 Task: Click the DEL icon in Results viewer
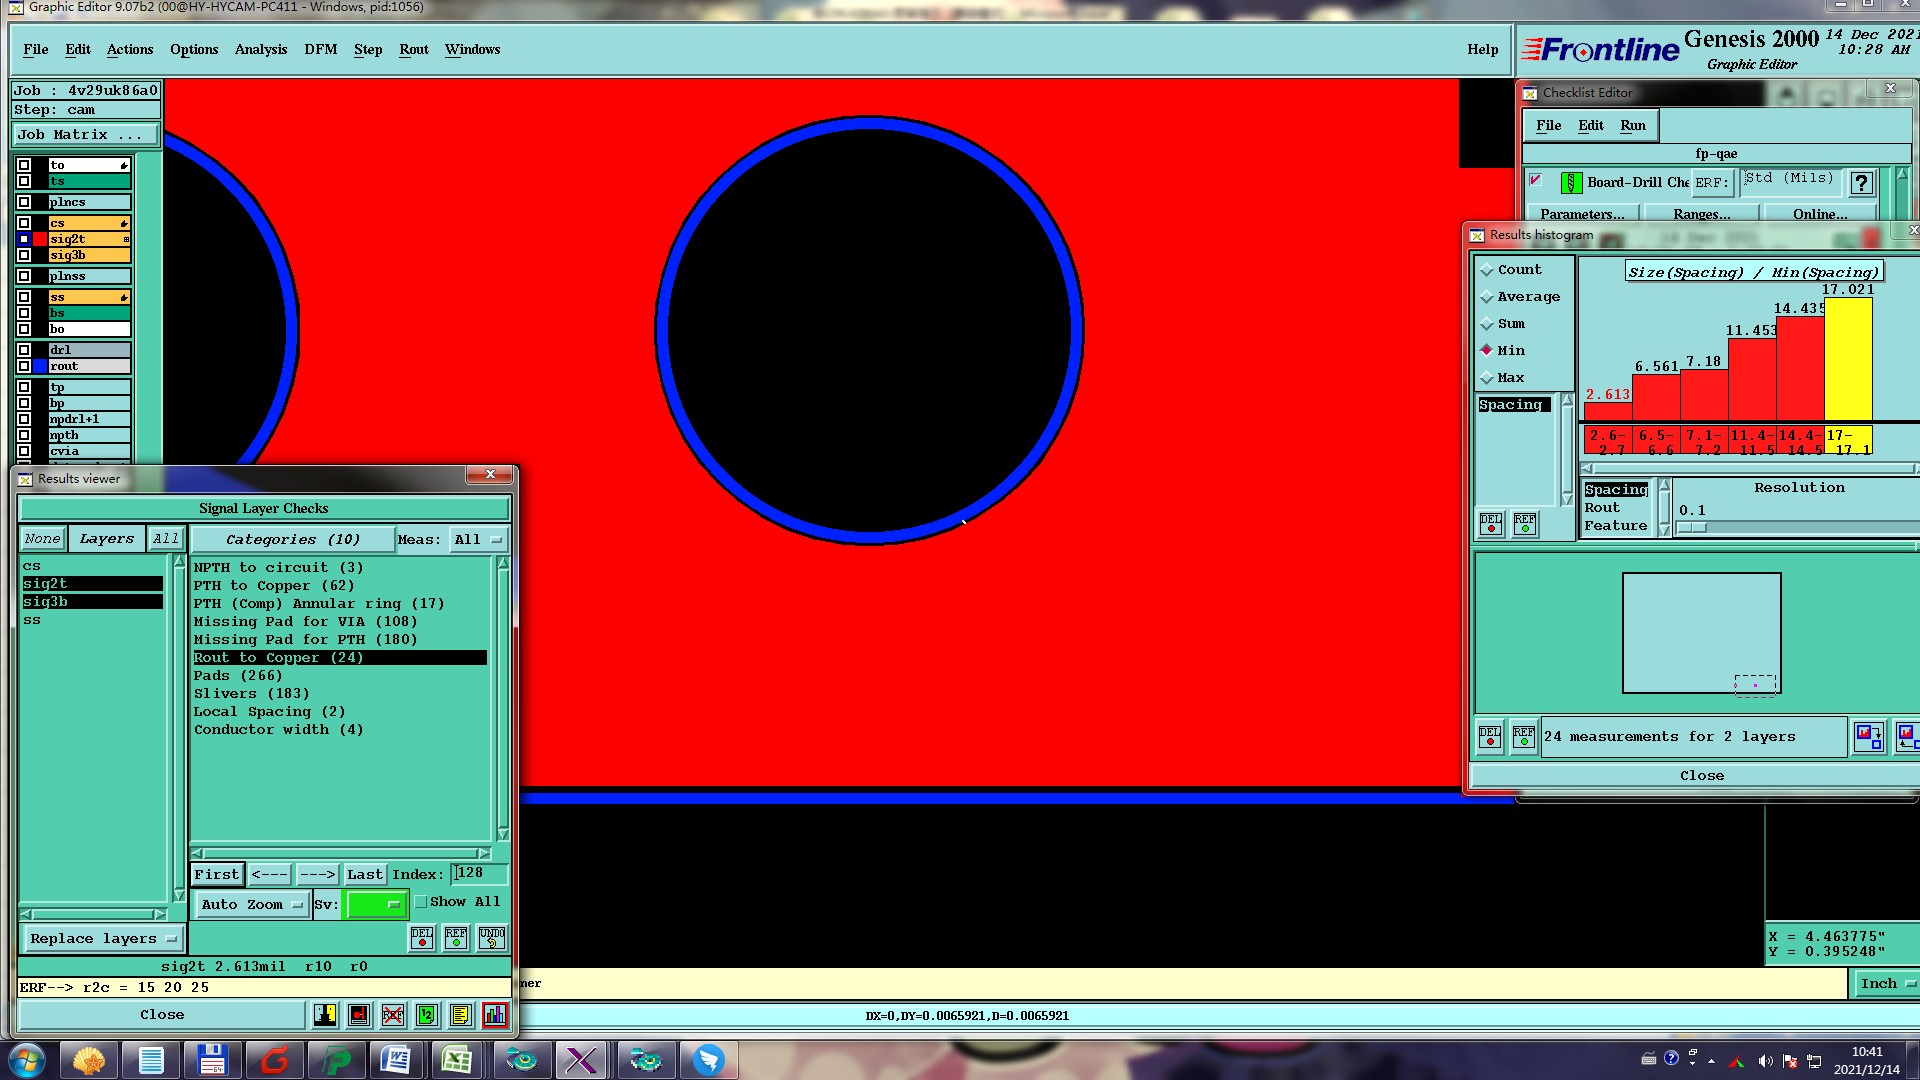(x=422, y=937)
